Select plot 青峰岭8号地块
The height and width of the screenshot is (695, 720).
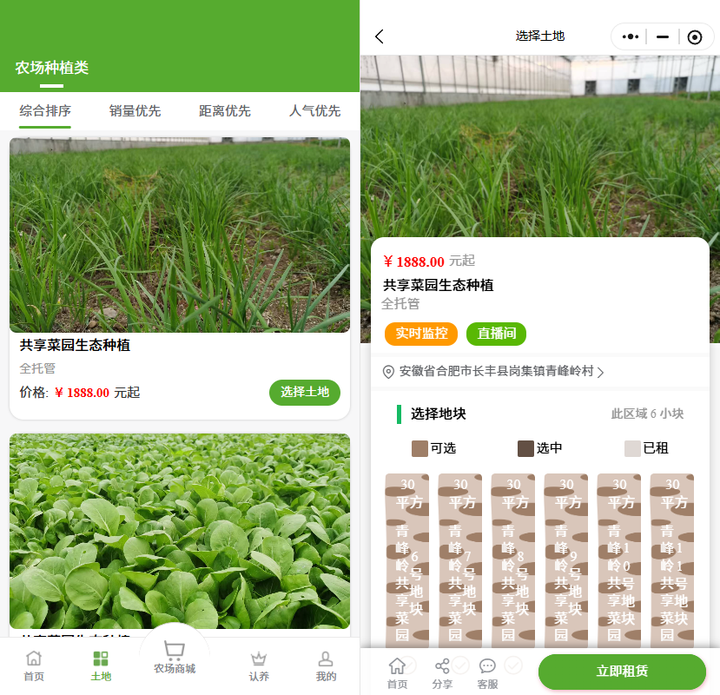[513, 560]
